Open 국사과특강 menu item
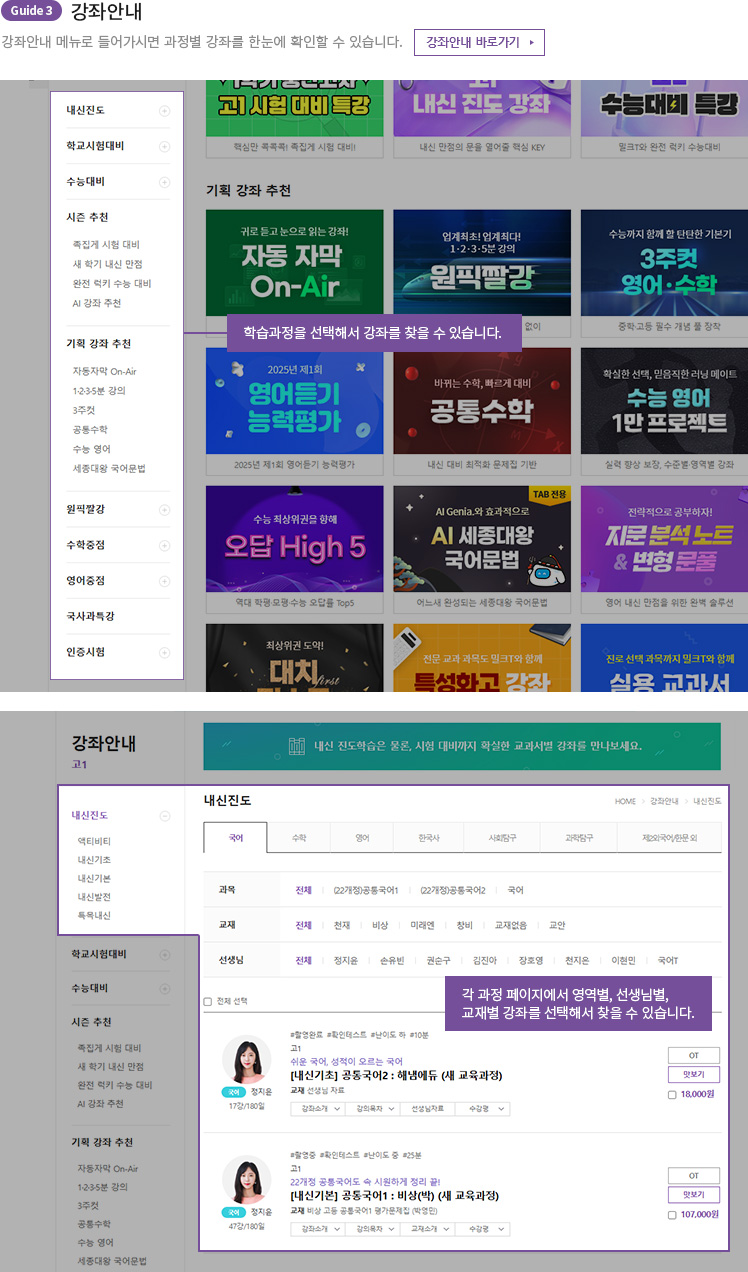Image resolution: width=748 pixels, height=1272 pixels. (x=91, y=616)
